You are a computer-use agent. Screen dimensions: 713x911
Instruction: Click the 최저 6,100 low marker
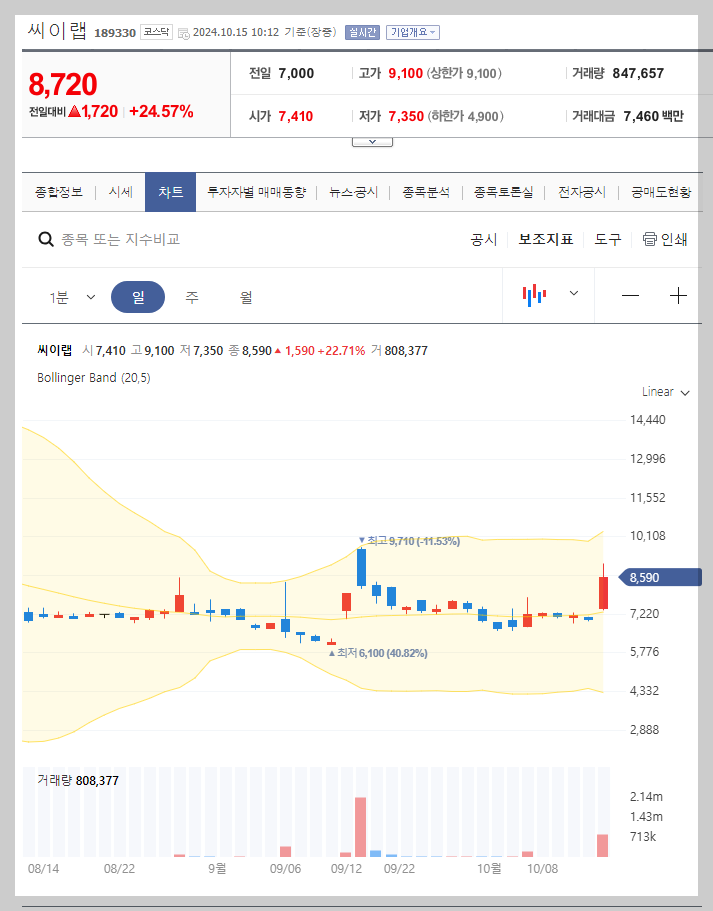(379, 653)
